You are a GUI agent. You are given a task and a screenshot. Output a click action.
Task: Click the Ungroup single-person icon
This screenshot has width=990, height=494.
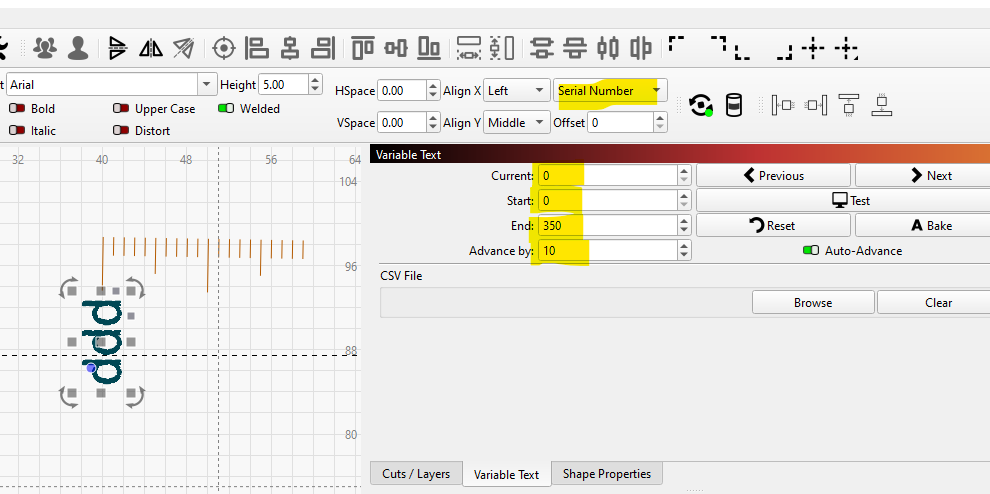coord(78,47)
